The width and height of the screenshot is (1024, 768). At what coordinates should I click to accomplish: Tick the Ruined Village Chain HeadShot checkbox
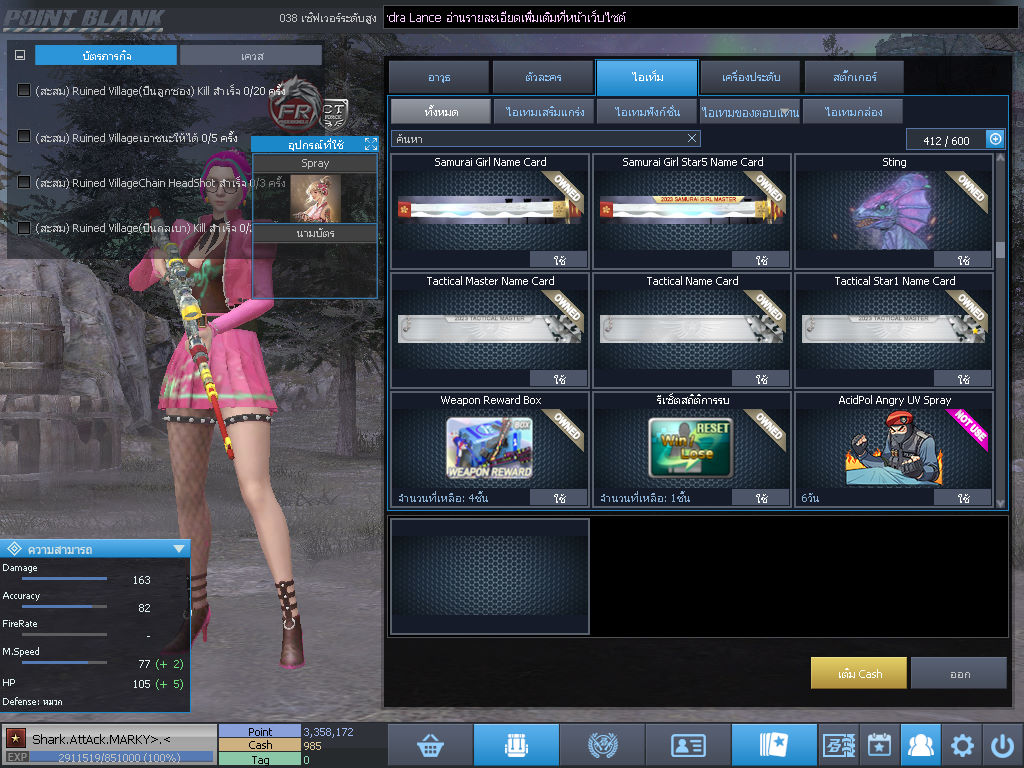pos(24,182)
